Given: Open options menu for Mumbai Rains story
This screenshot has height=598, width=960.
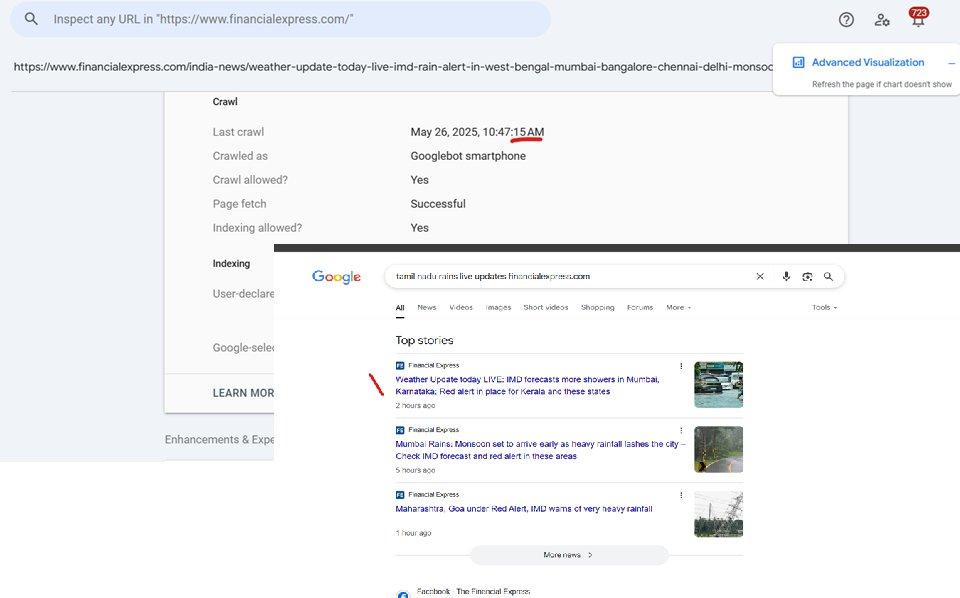Looking at the screenshot, I should 681,430.
